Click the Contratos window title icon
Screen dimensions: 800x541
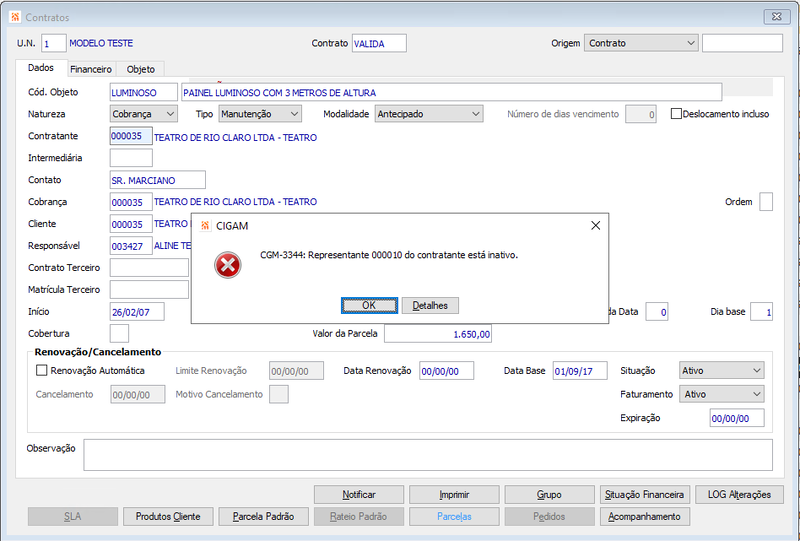15,17
